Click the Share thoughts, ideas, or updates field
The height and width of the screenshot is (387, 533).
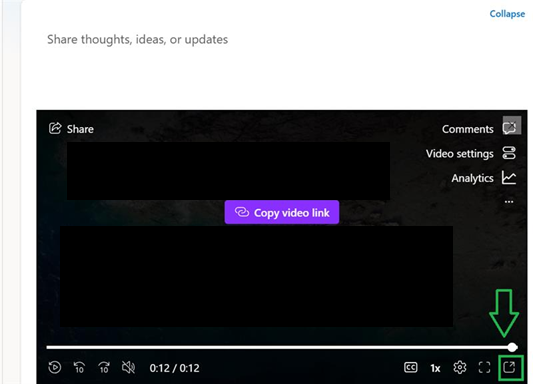coord(137,39)
